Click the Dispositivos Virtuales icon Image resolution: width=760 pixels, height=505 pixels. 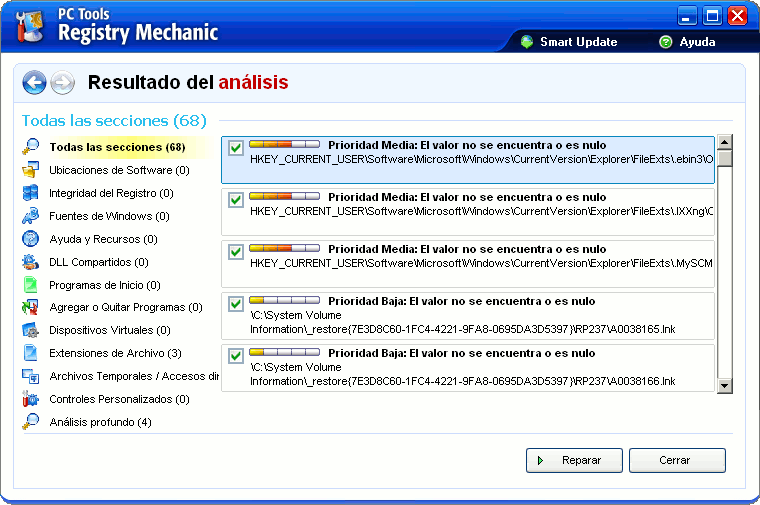[31, 330]
